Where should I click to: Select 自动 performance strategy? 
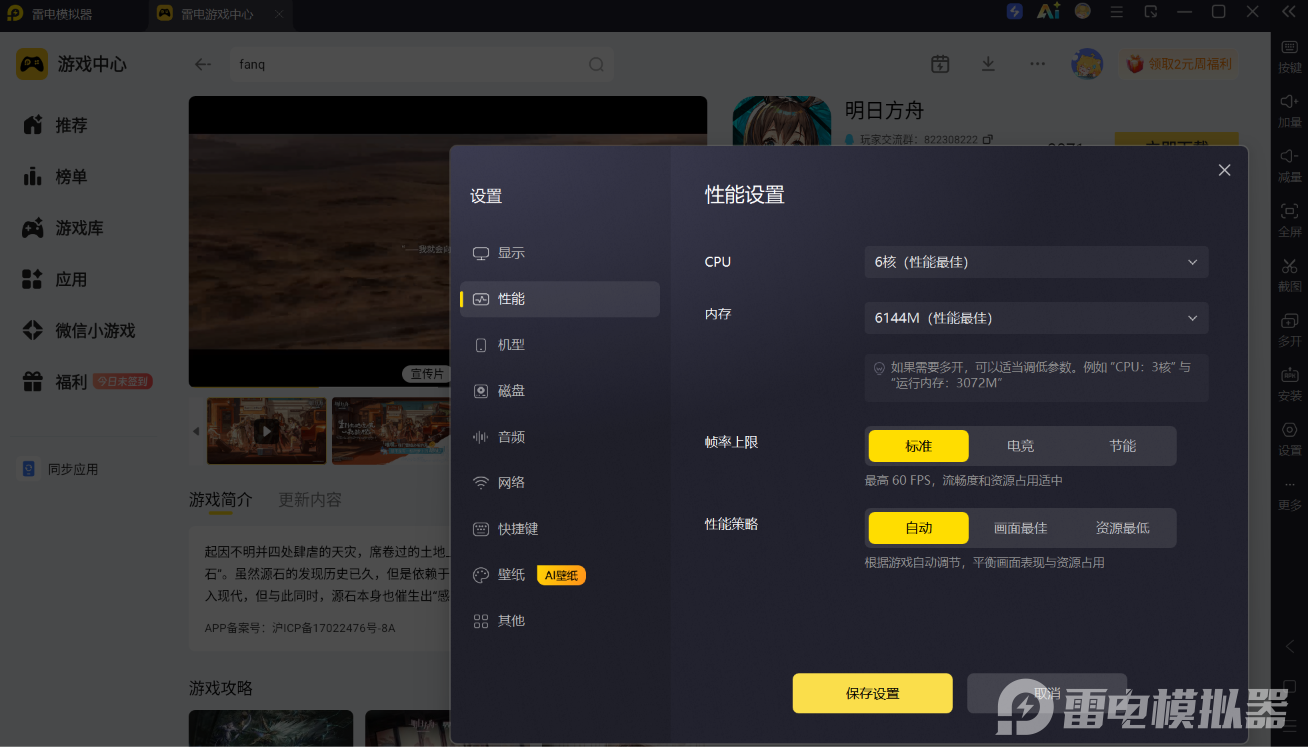coord(919,528)
